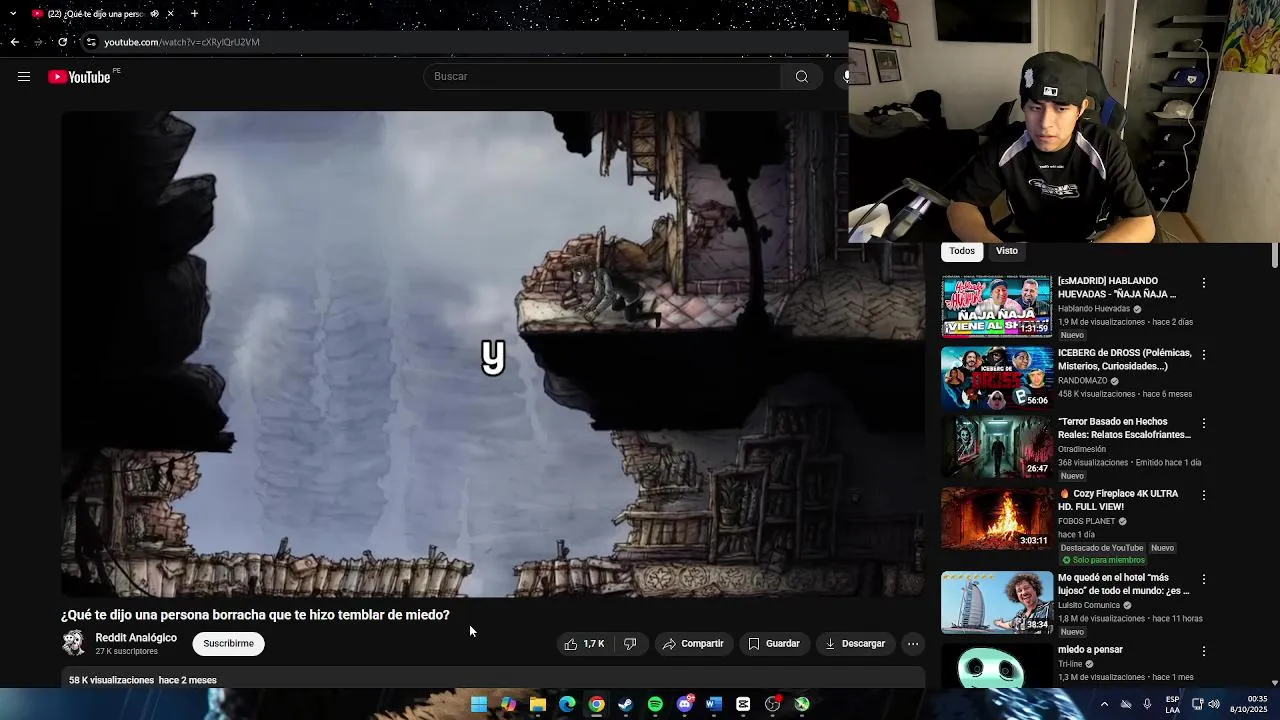Save the video with Guardar button
1280x720 pixels.
tap(774, 644)
